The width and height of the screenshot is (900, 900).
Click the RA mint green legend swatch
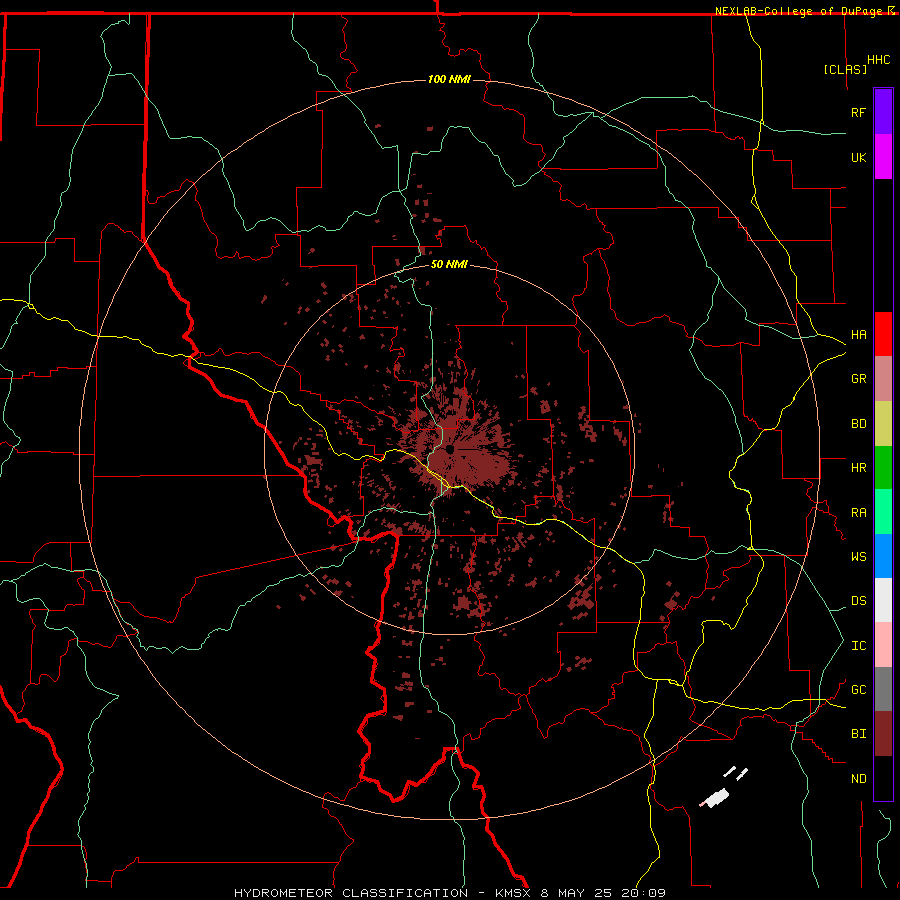tap(883, 512)
